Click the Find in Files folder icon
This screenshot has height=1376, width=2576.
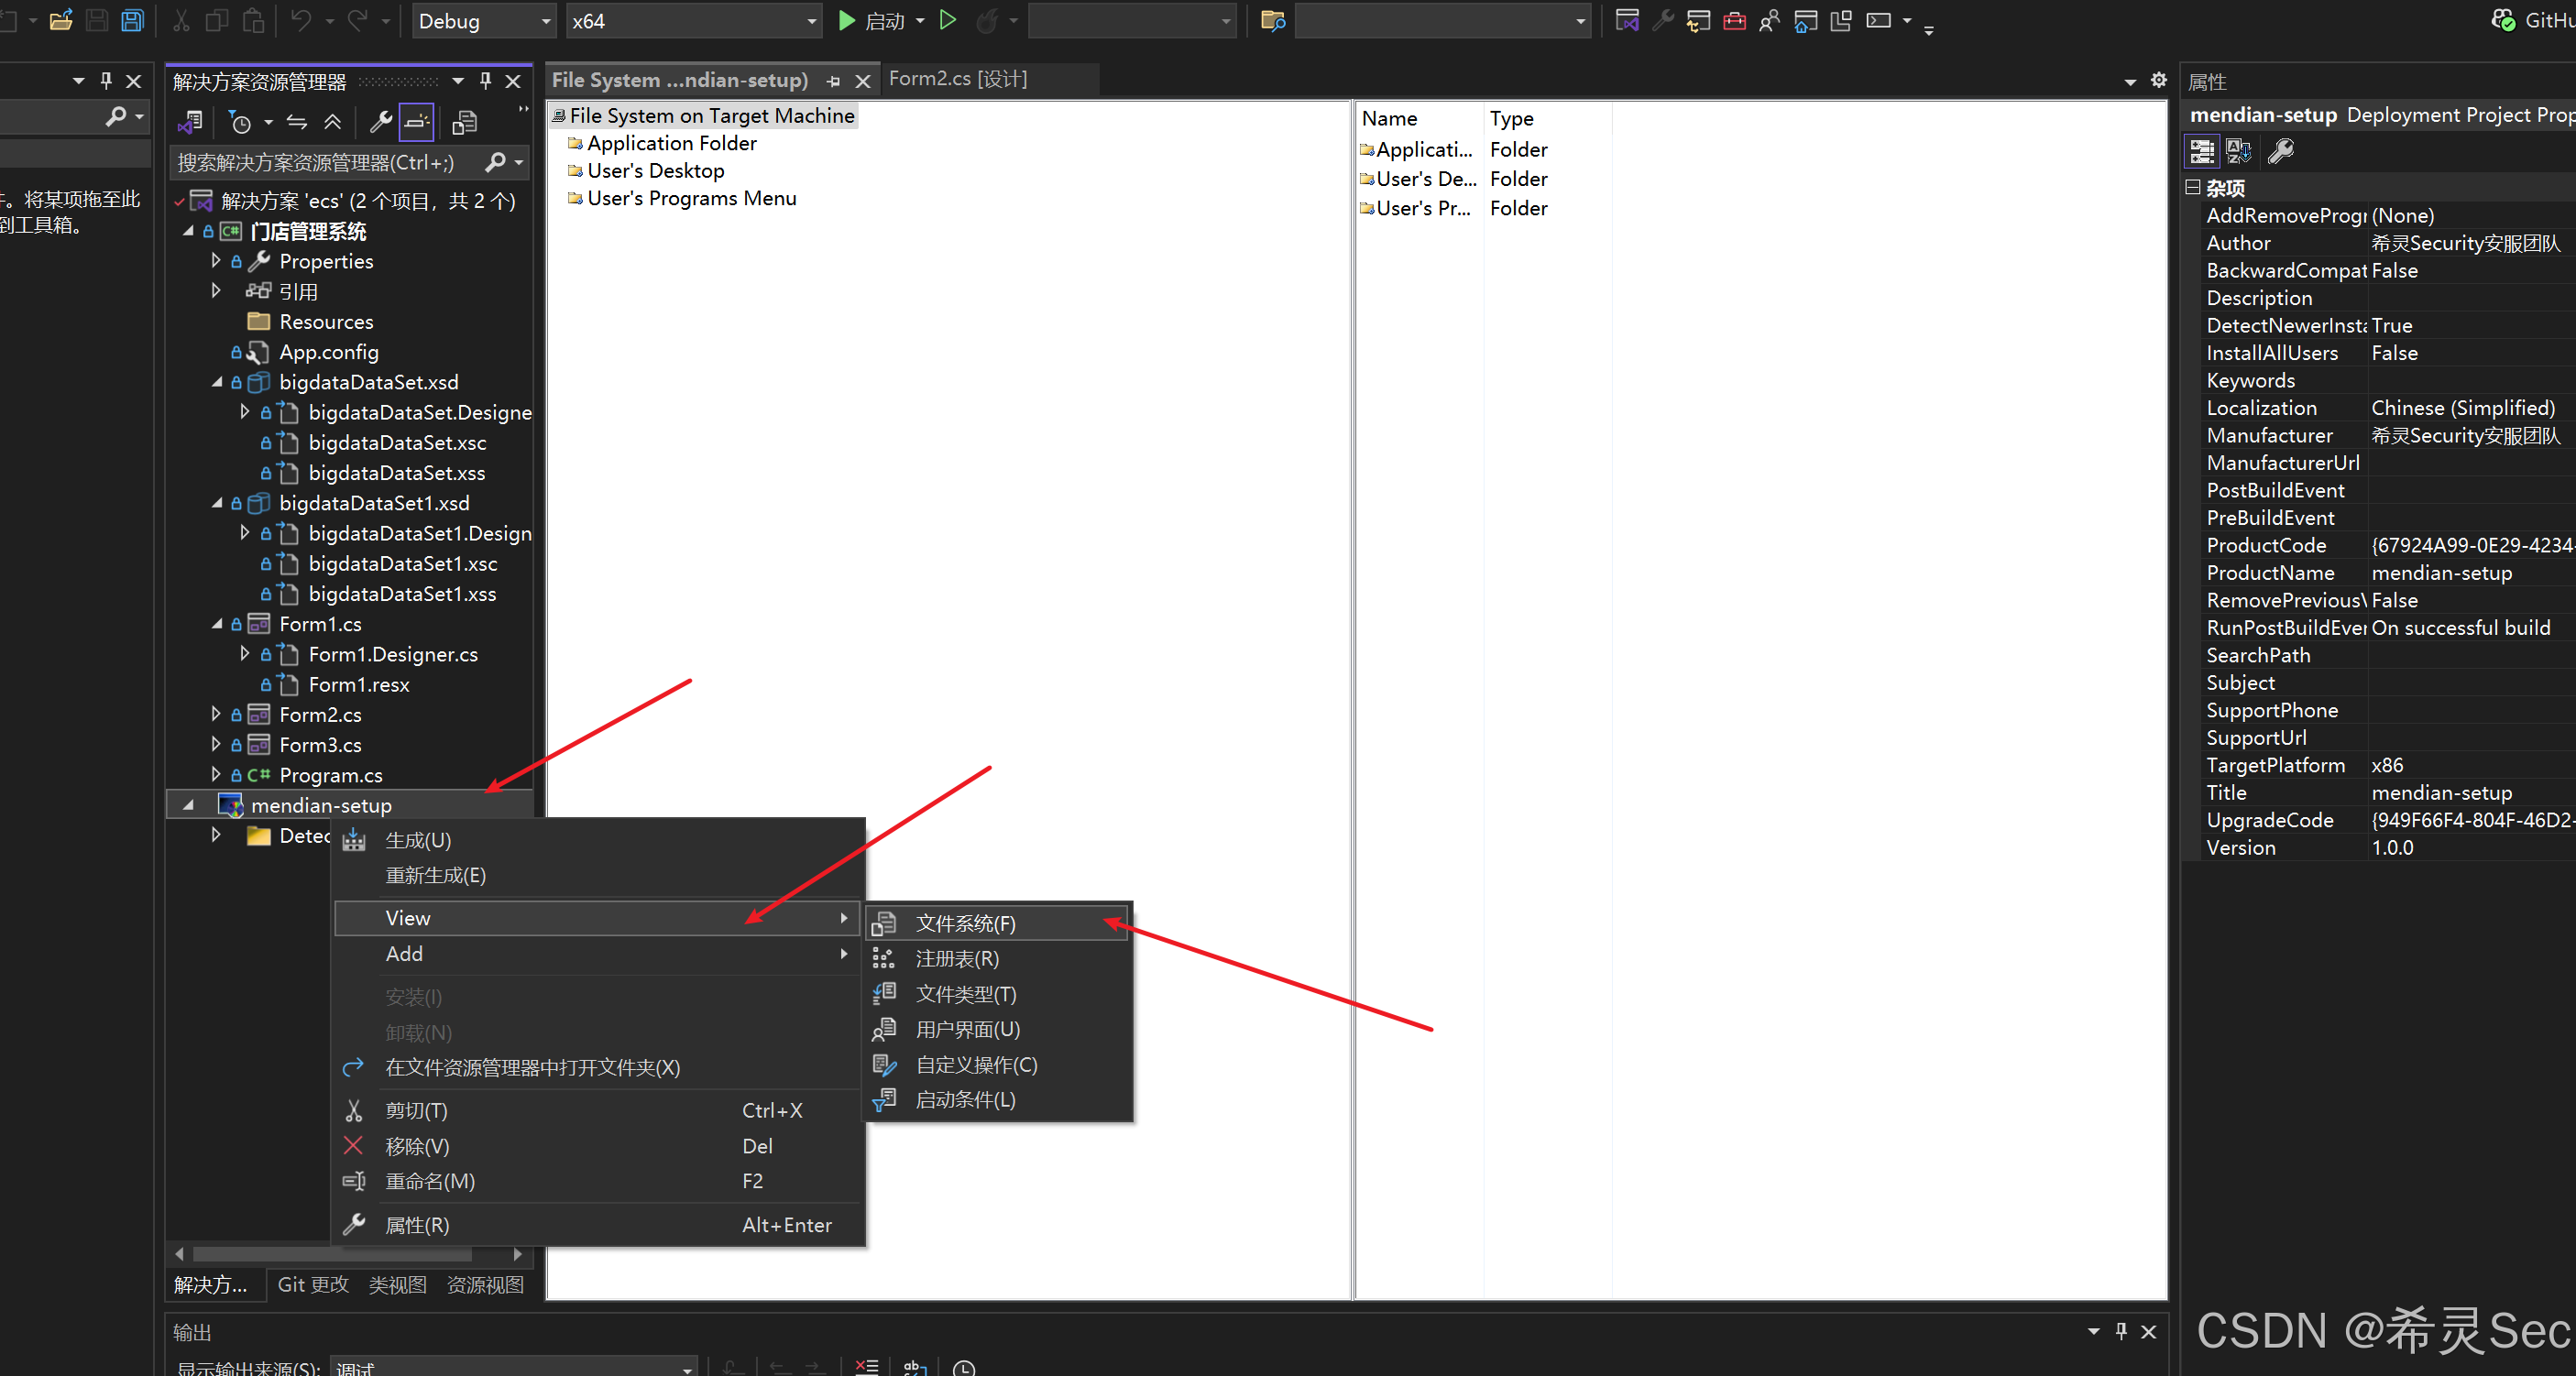1272,21
